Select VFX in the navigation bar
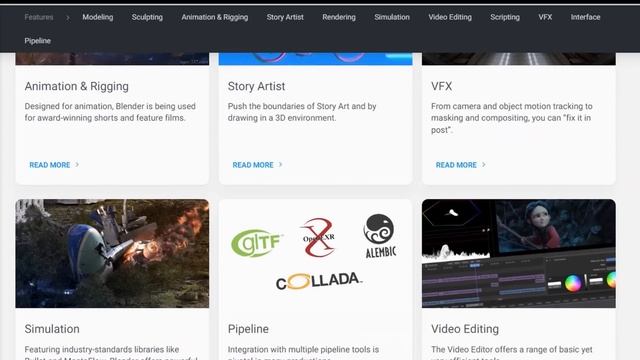The image size is (640, 360). point(545,17)
